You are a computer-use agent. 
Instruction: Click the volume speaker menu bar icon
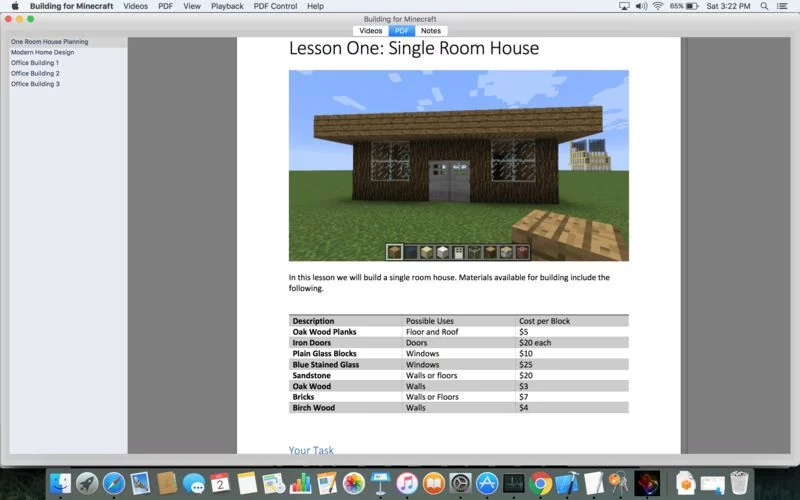click(641, 6)
